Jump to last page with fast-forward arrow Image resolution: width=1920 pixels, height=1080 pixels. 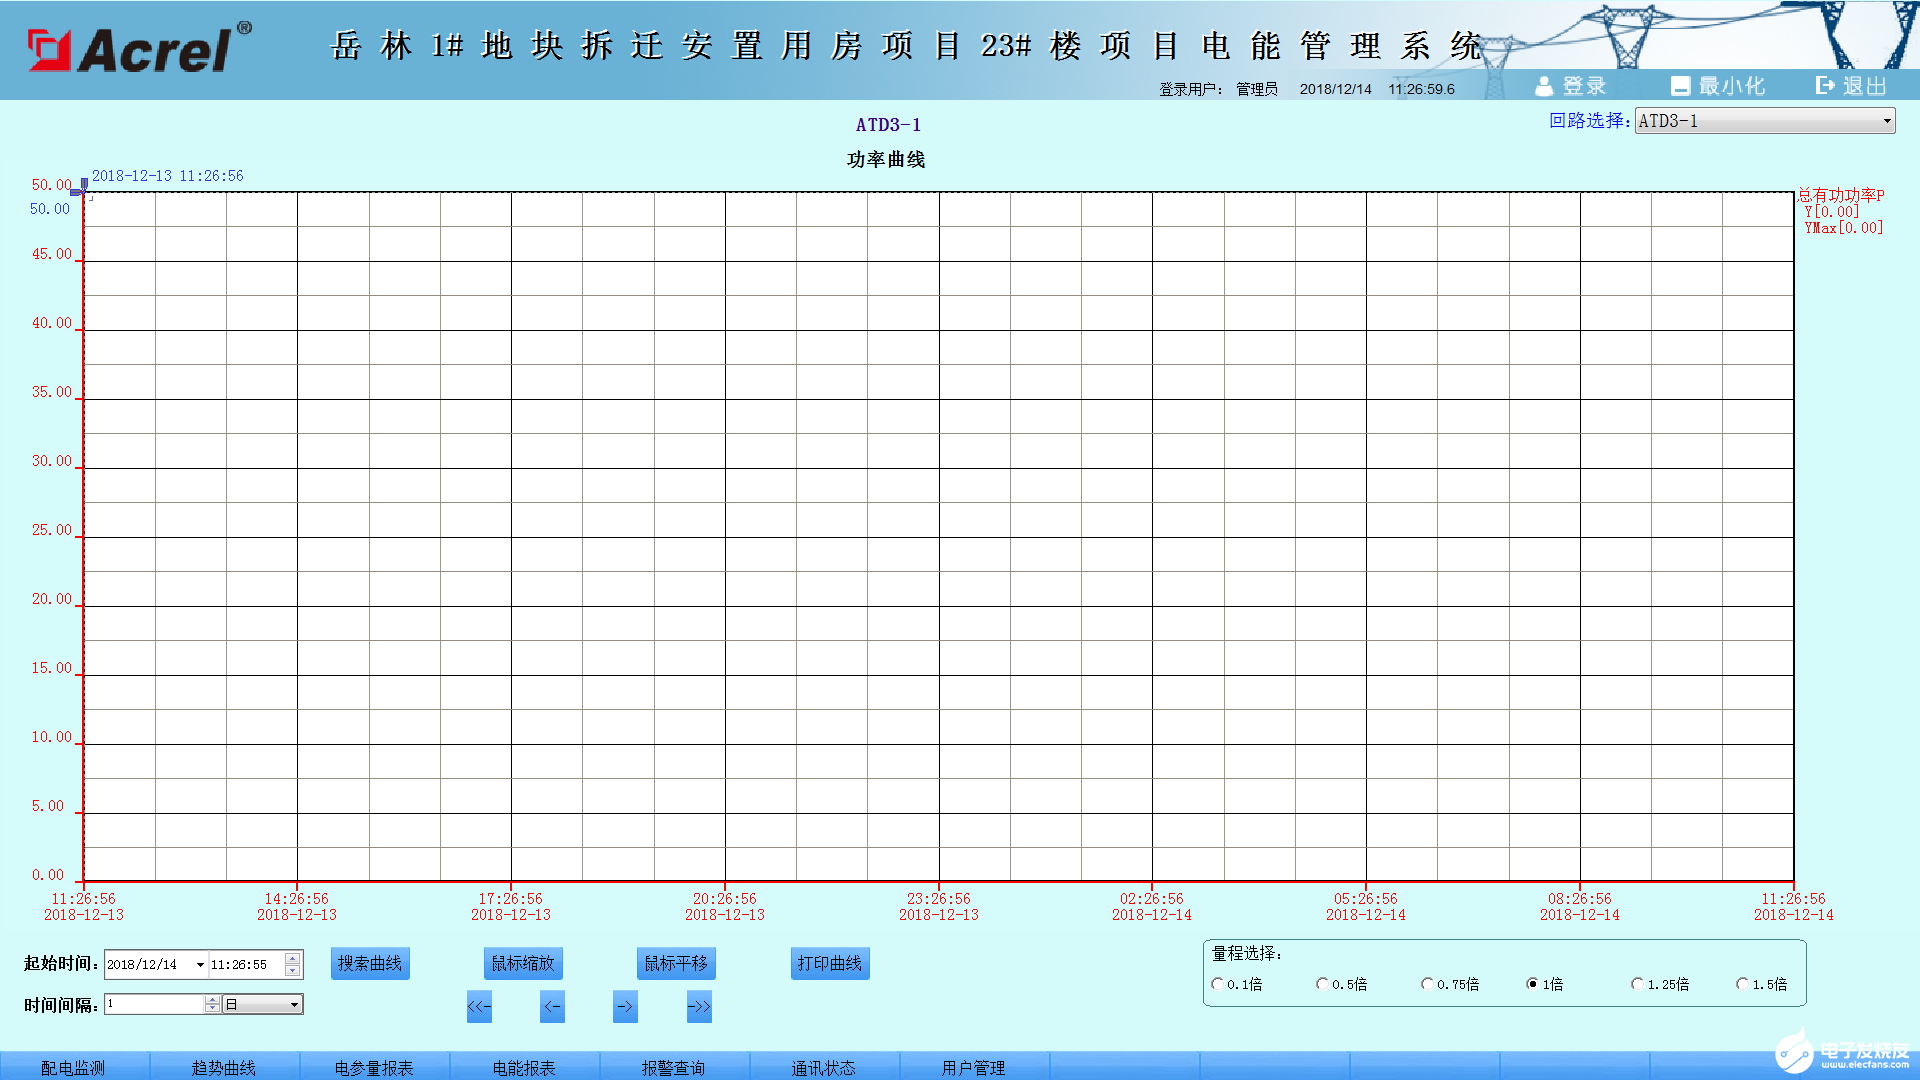[698, 1007]
